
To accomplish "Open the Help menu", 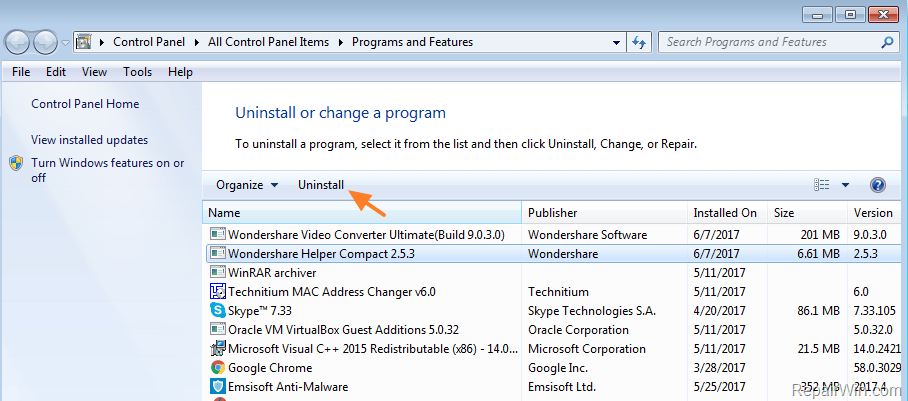I will [180, 72].
